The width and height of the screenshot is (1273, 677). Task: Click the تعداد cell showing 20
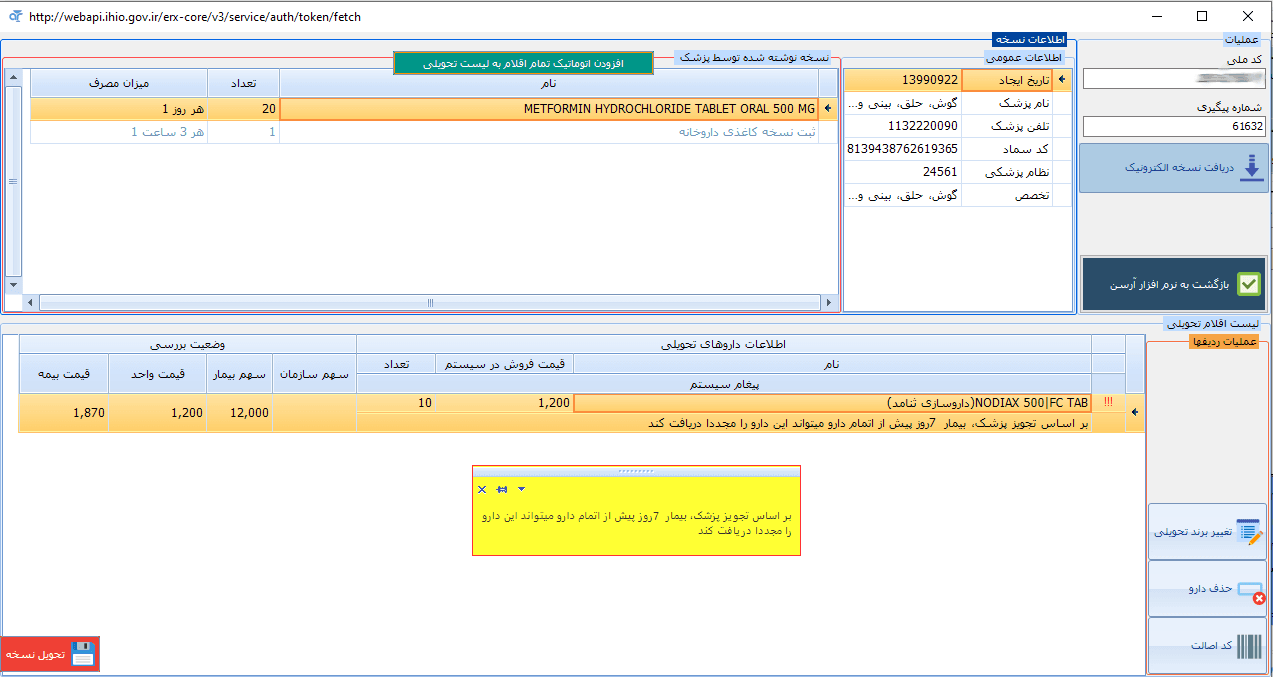(x=243, y=108)
